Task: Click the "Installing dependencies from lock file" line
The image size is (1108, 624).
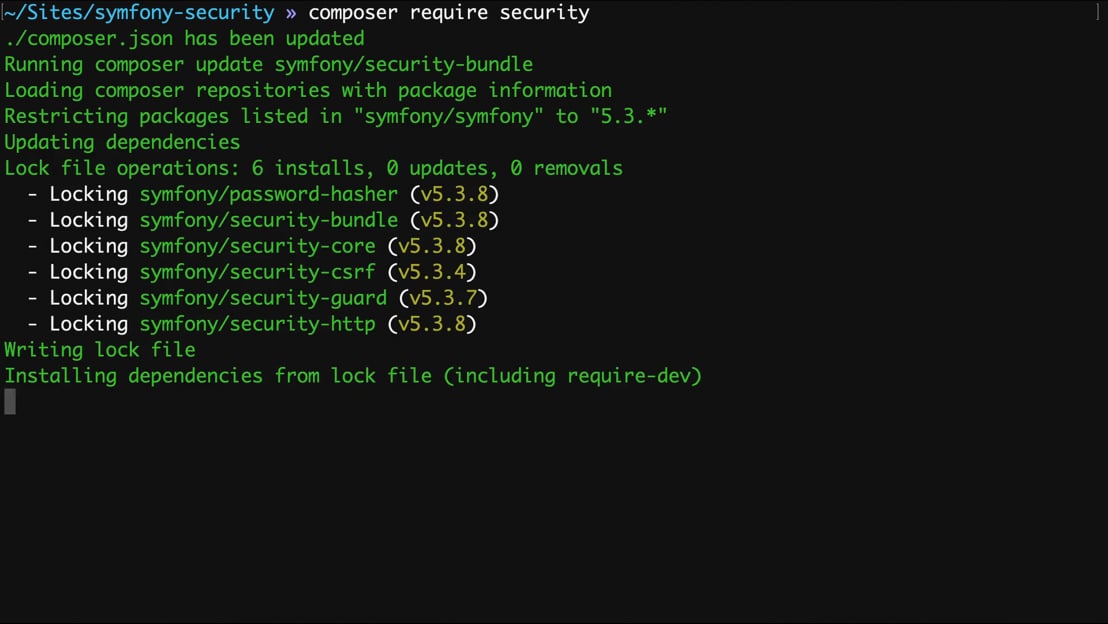Action: pos(353,376)
